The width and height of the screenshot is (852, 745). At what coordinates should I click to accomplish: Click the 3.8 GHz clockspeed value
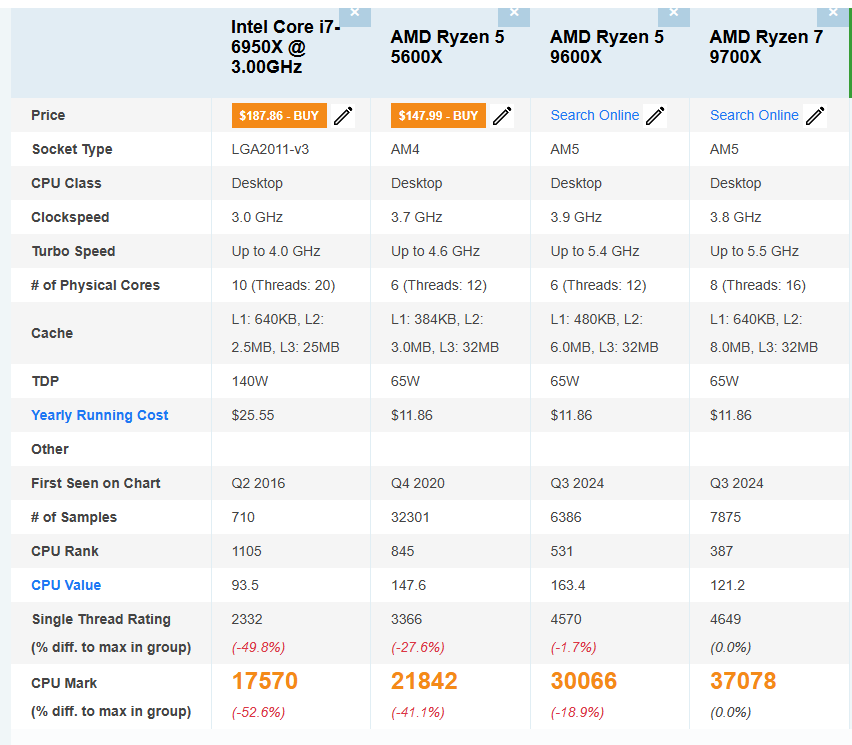pos(736,217)
